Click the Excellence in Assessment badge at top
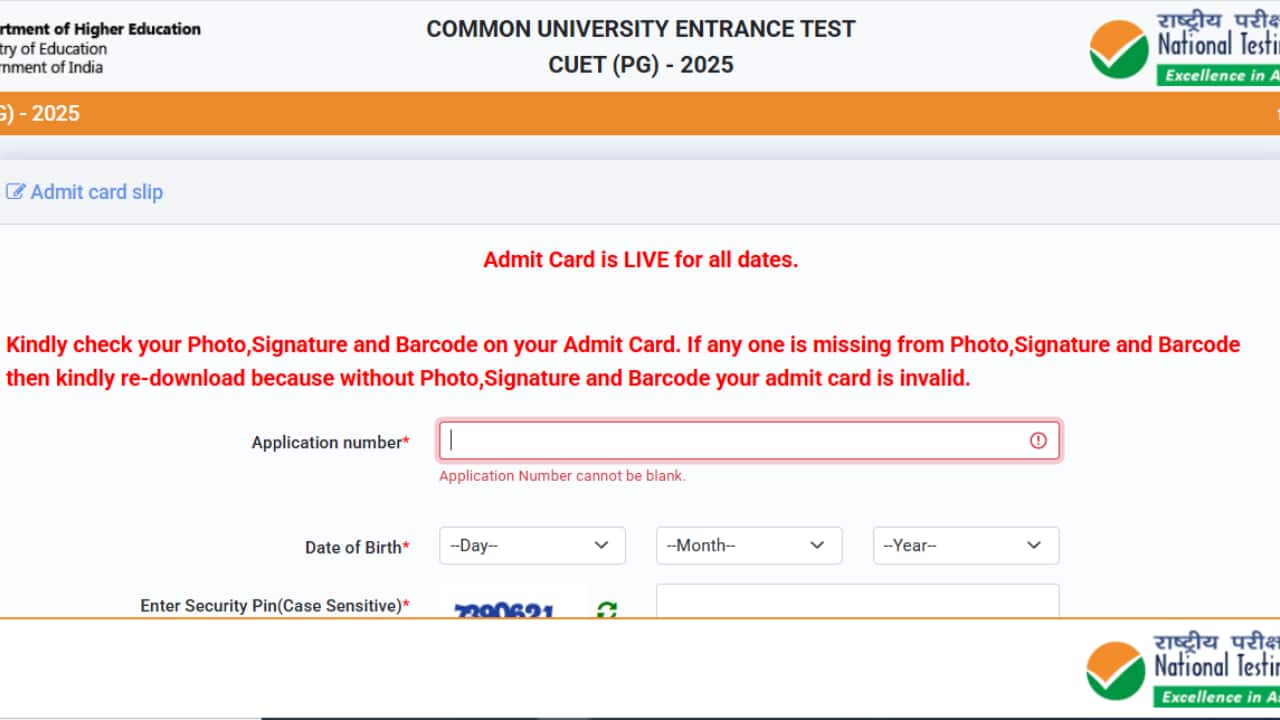The image size is (1280, 720). 1218,75
